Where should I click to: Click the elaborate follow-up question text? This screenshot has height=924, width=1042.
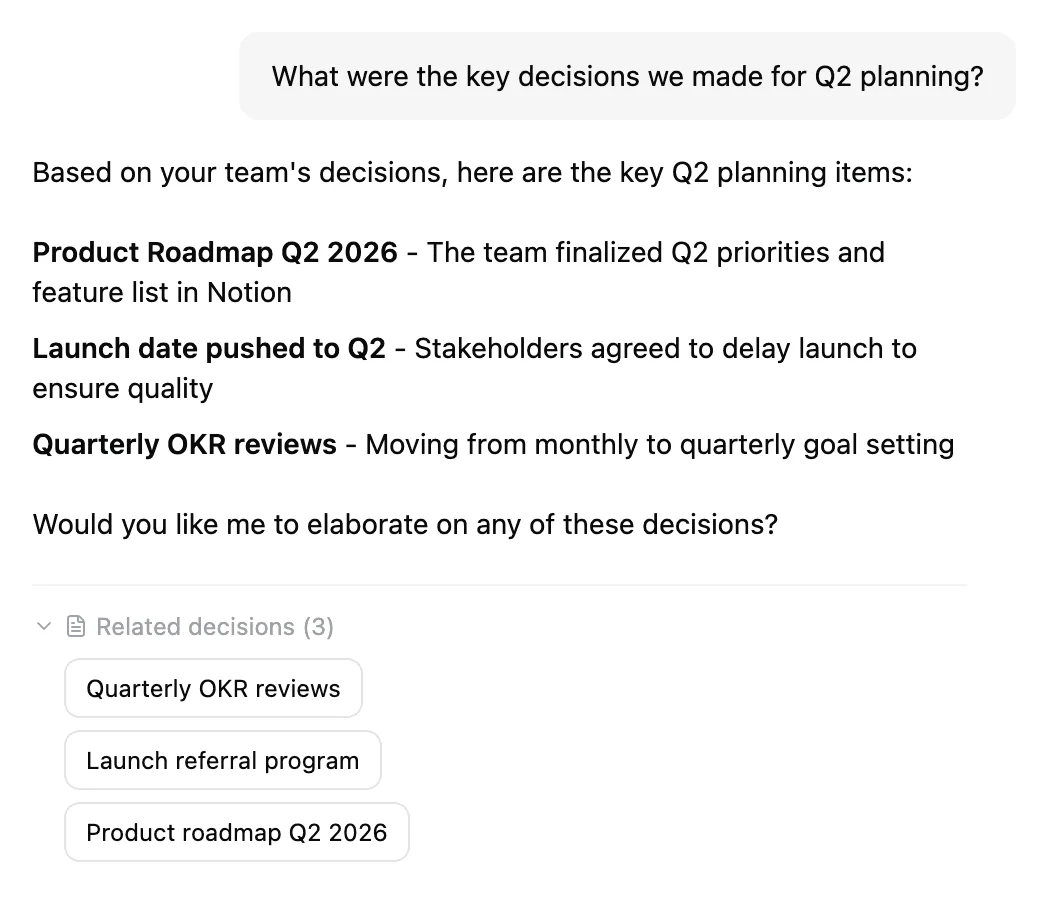404,523
